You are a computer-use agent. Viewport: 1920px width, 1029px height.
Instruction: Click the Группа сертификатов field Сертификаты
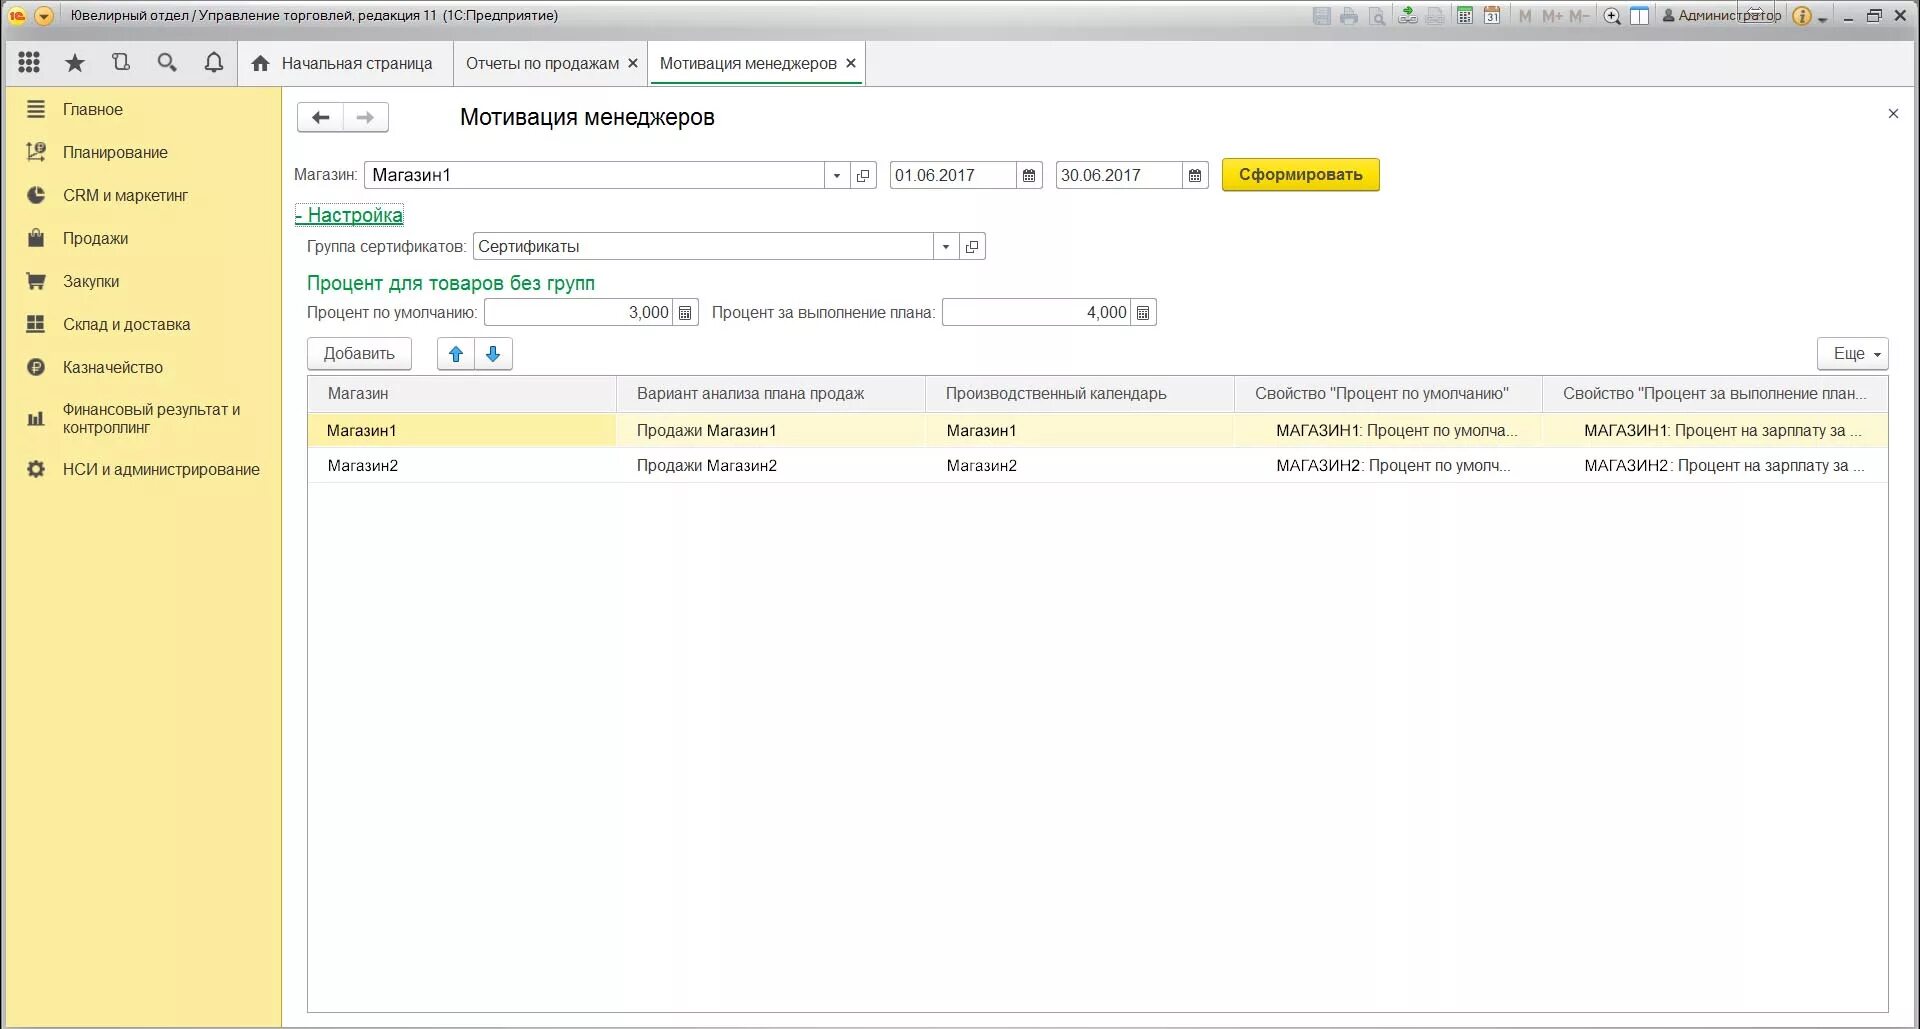tap(703, 246)
